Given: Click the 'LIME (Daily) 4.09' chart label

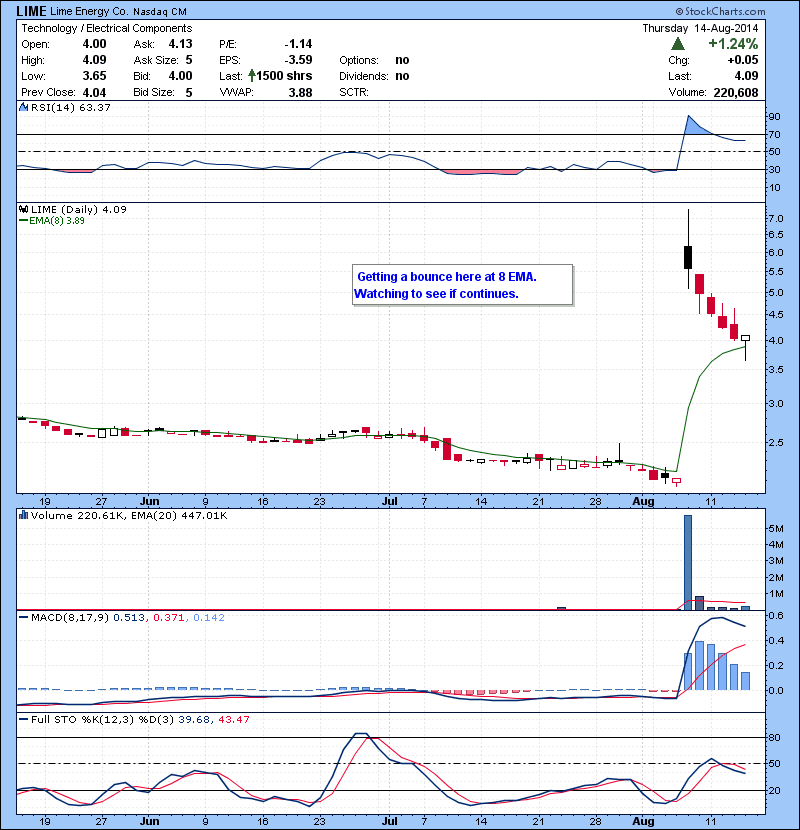Looking at the screenshot, I should [78, 210].
